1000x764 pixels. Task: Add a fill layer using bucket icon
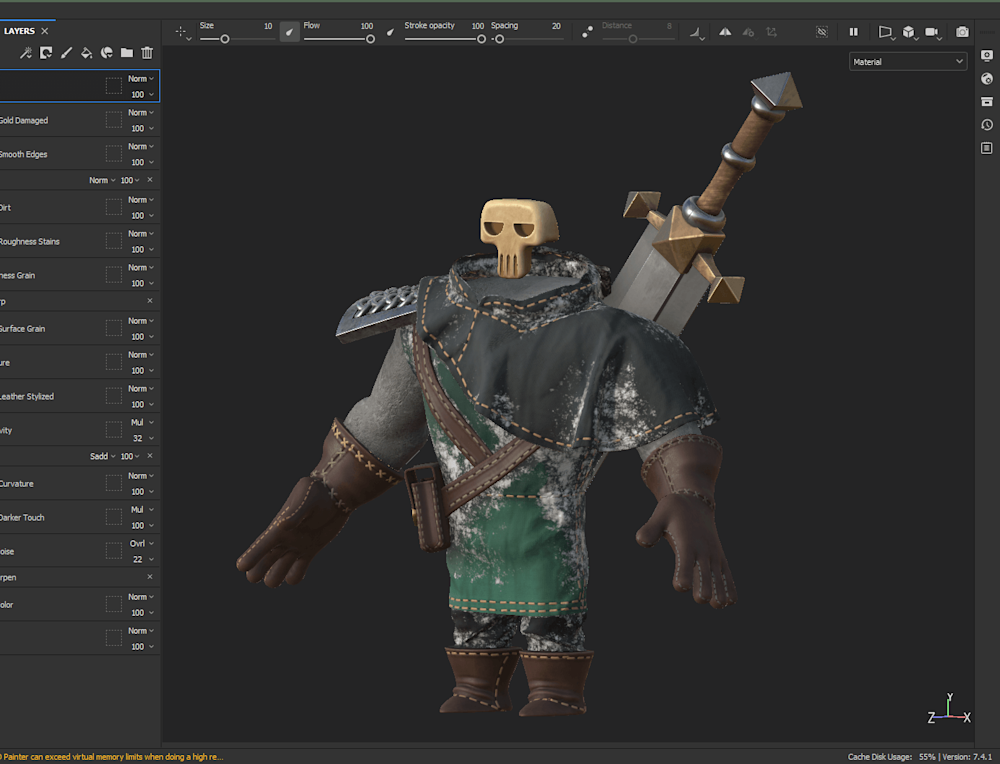tap(86, 53)
